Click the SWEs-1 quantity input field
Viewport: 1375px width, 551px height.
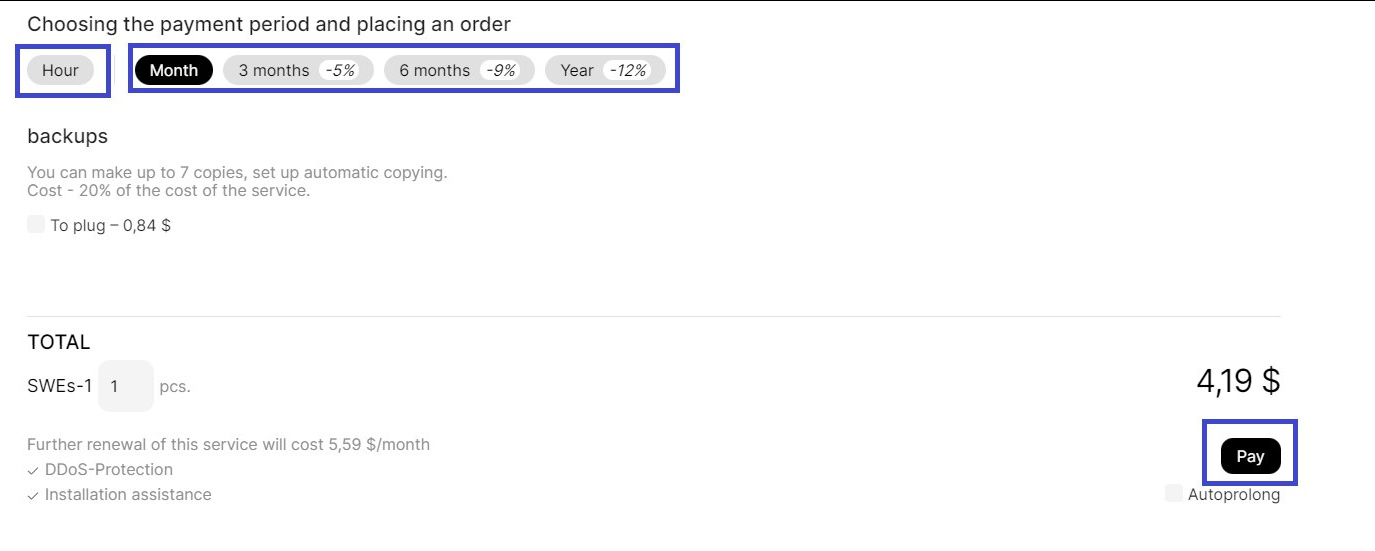pyautogui.click(x=125, y=386)
